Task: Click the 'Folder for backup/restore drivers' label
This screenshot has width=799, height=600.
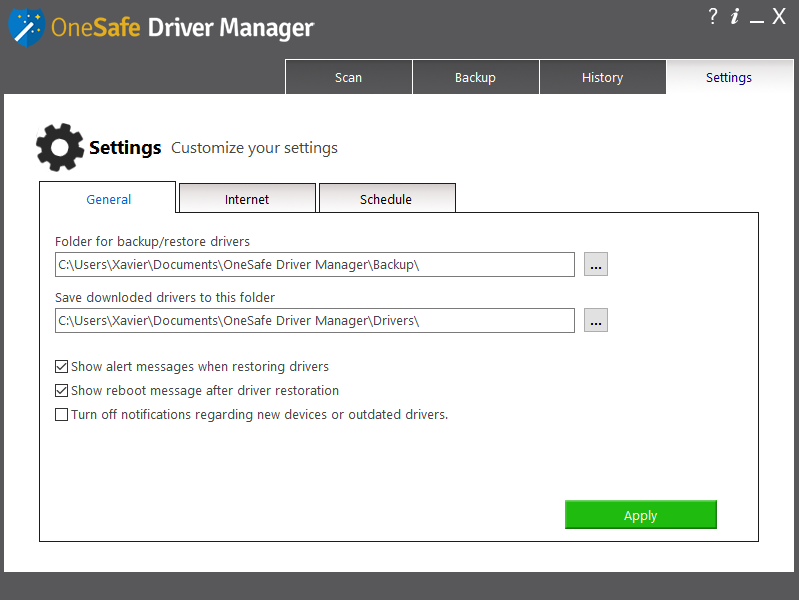Action: click(x=152, y=241)
